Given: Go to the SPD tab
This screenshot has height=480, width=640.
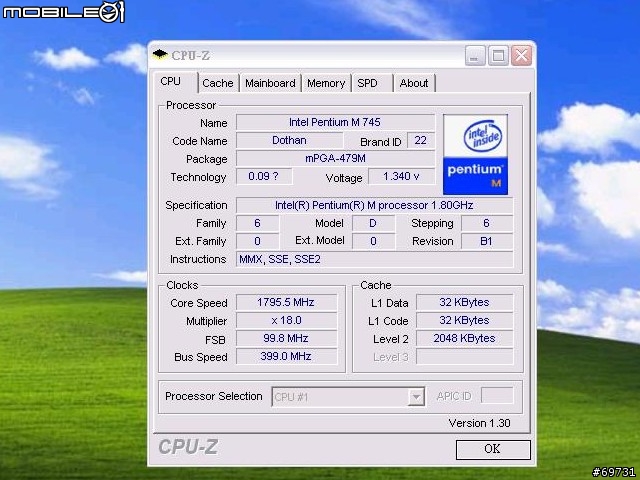Looking at the screenshot, I should (x=372, y=83).
